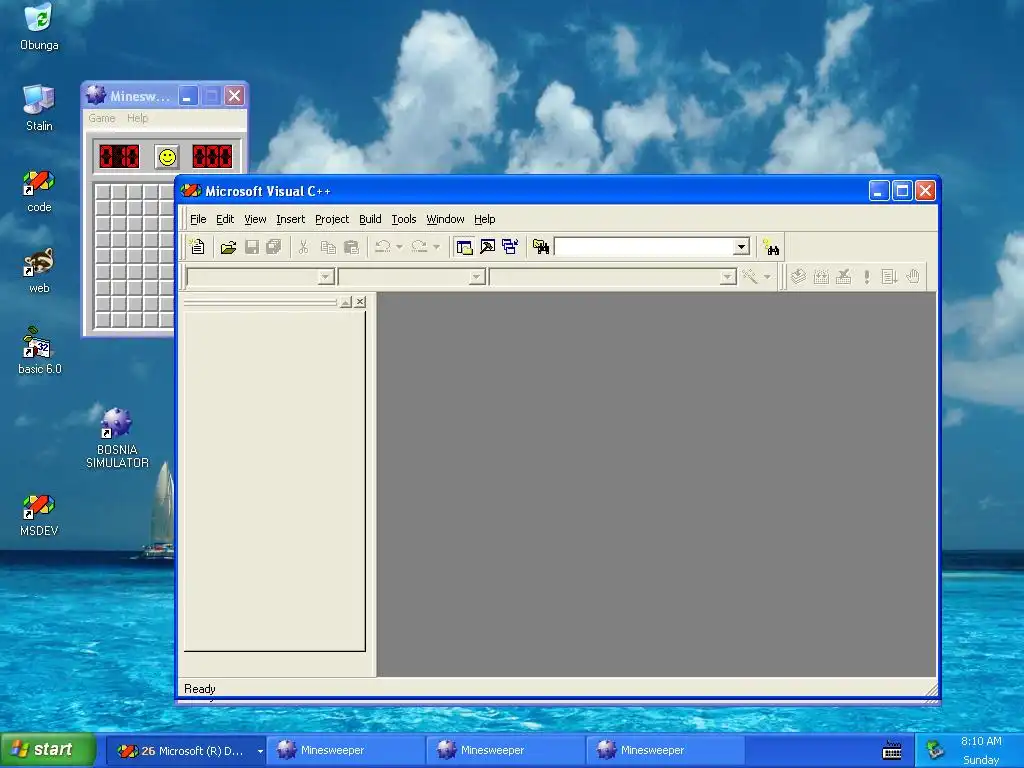1024x768 pixels.
Task: Click the Undo arrow icon
Action: (383, 247)
